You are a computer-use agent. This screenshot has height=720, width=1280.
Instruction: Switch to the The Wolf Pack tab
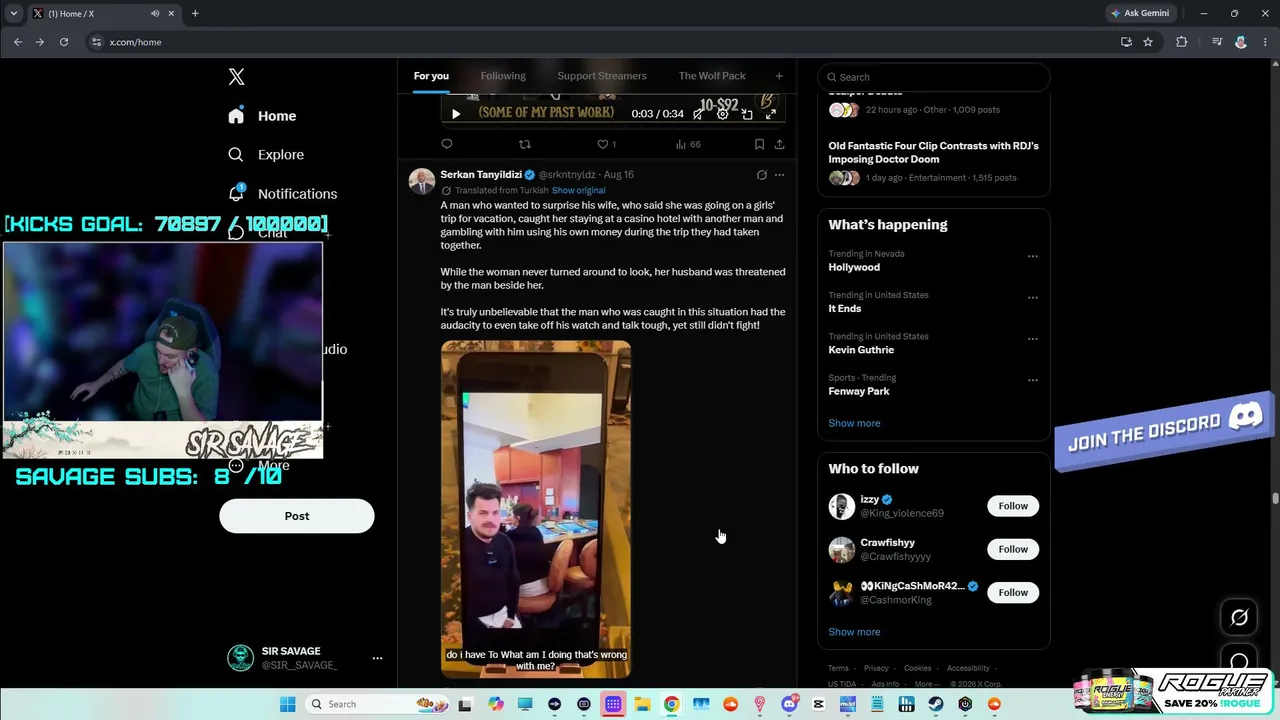point(712,76)
